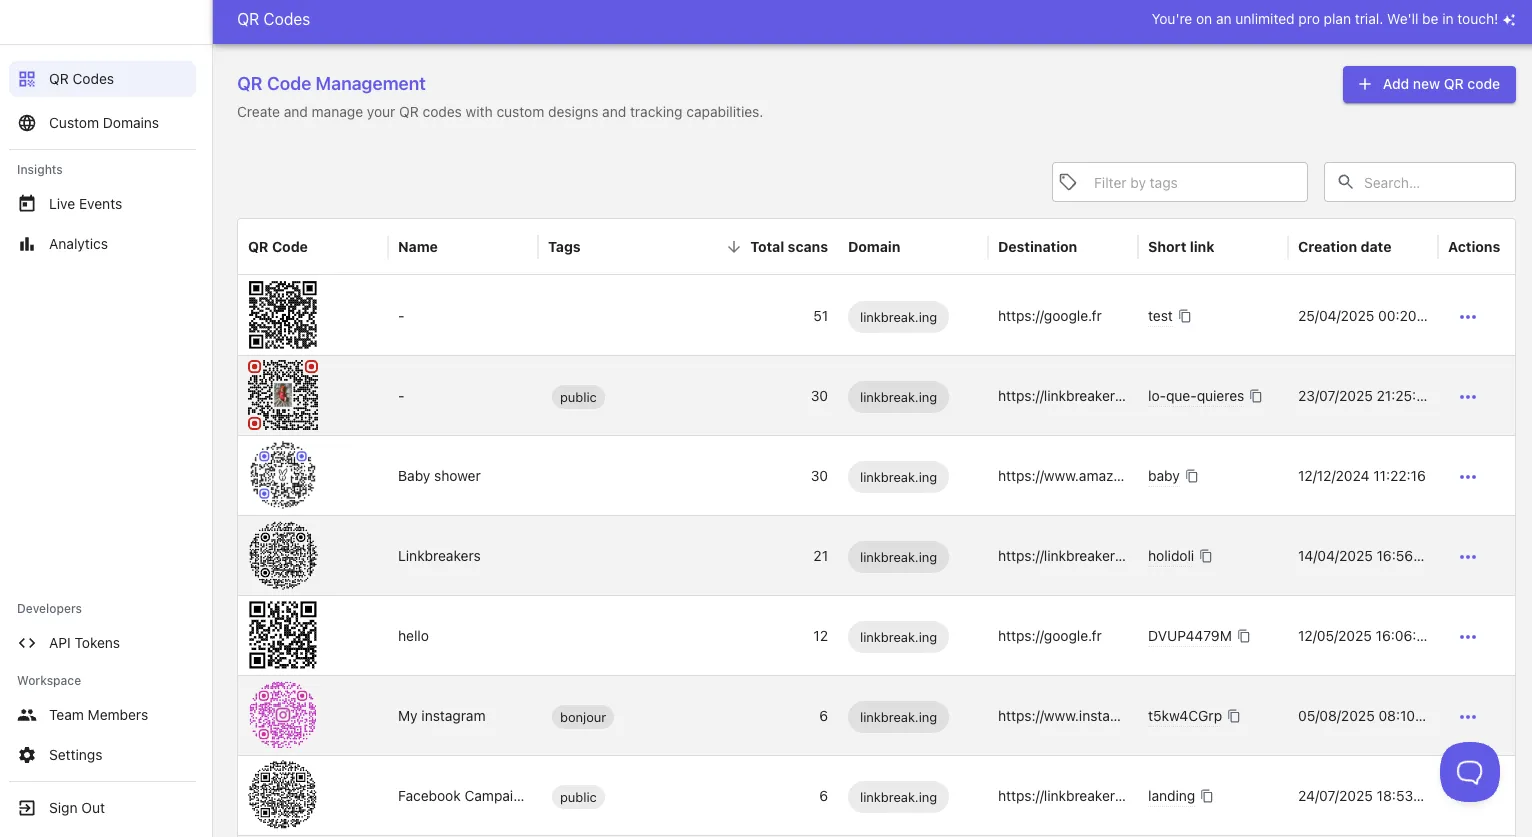Open the Filter by tags combo box
This screenshot has height=837, width=1532.
[x=1180, y=182]
